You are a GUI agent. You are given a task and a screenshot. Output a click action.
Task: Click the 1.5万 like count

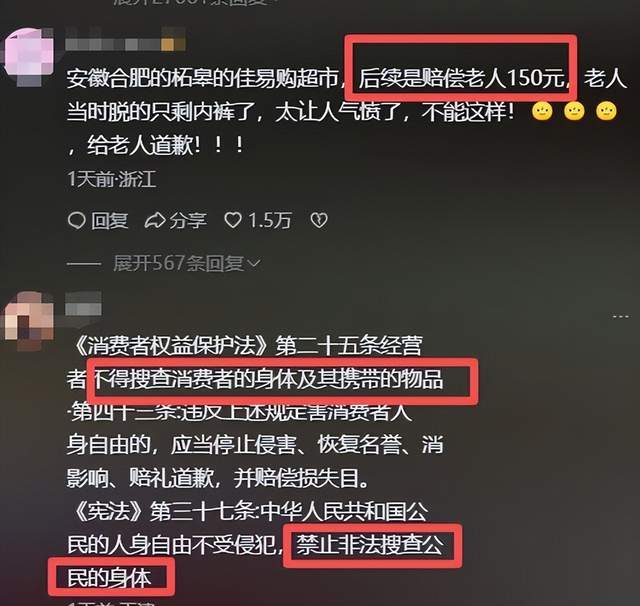(x=270, y=221)
